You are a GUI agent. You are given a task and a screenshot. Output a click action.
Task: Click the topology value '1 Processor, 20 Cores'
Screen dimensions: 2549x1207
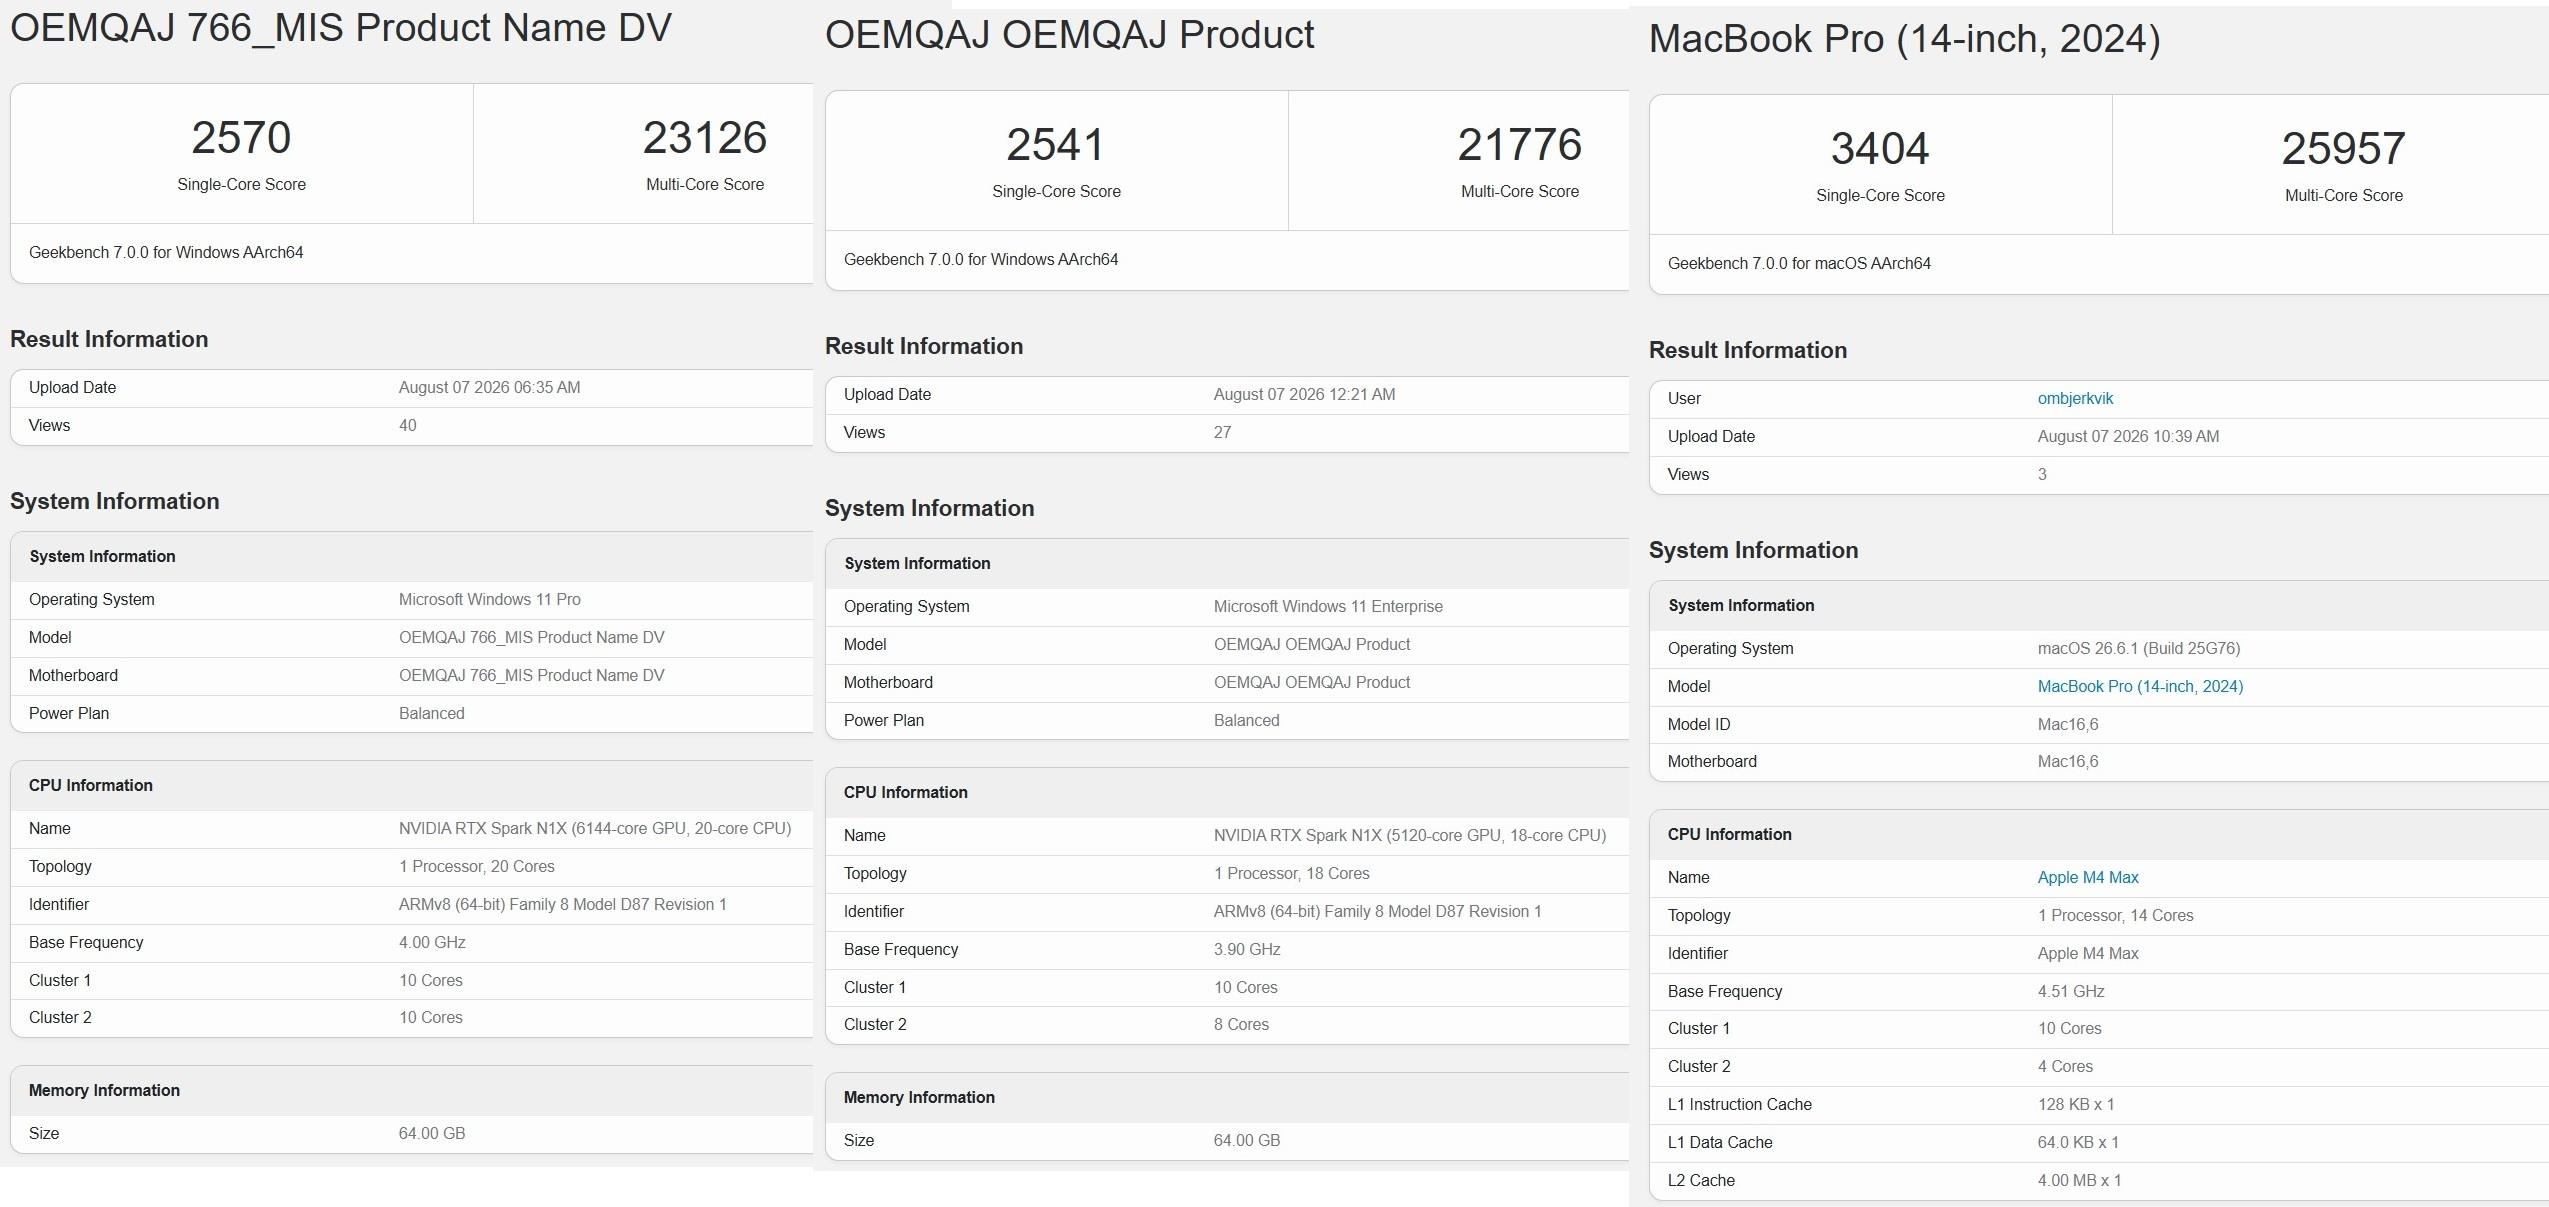477,866
